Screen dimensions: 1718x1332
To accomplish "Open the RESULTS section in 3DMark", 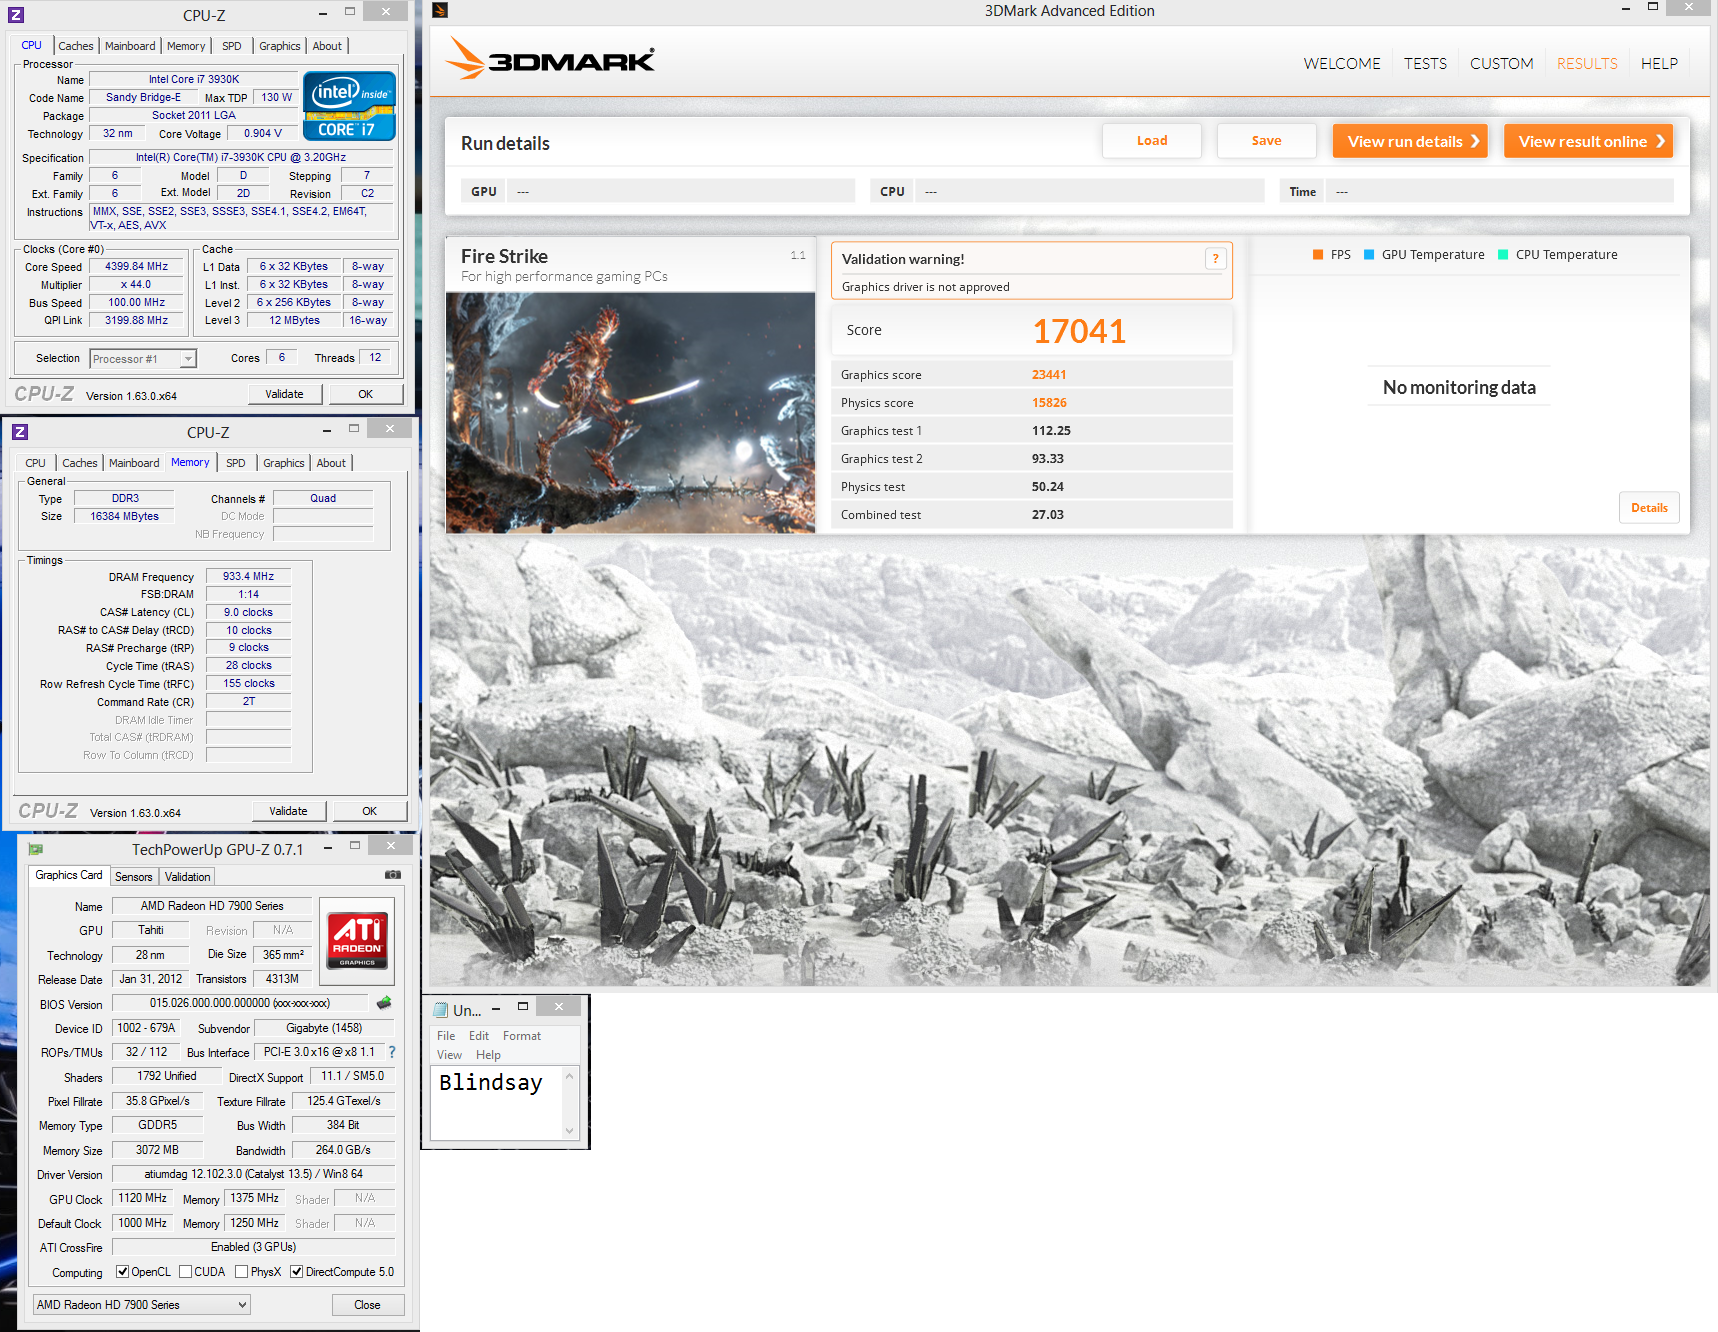I will [x=1587, y=64].
